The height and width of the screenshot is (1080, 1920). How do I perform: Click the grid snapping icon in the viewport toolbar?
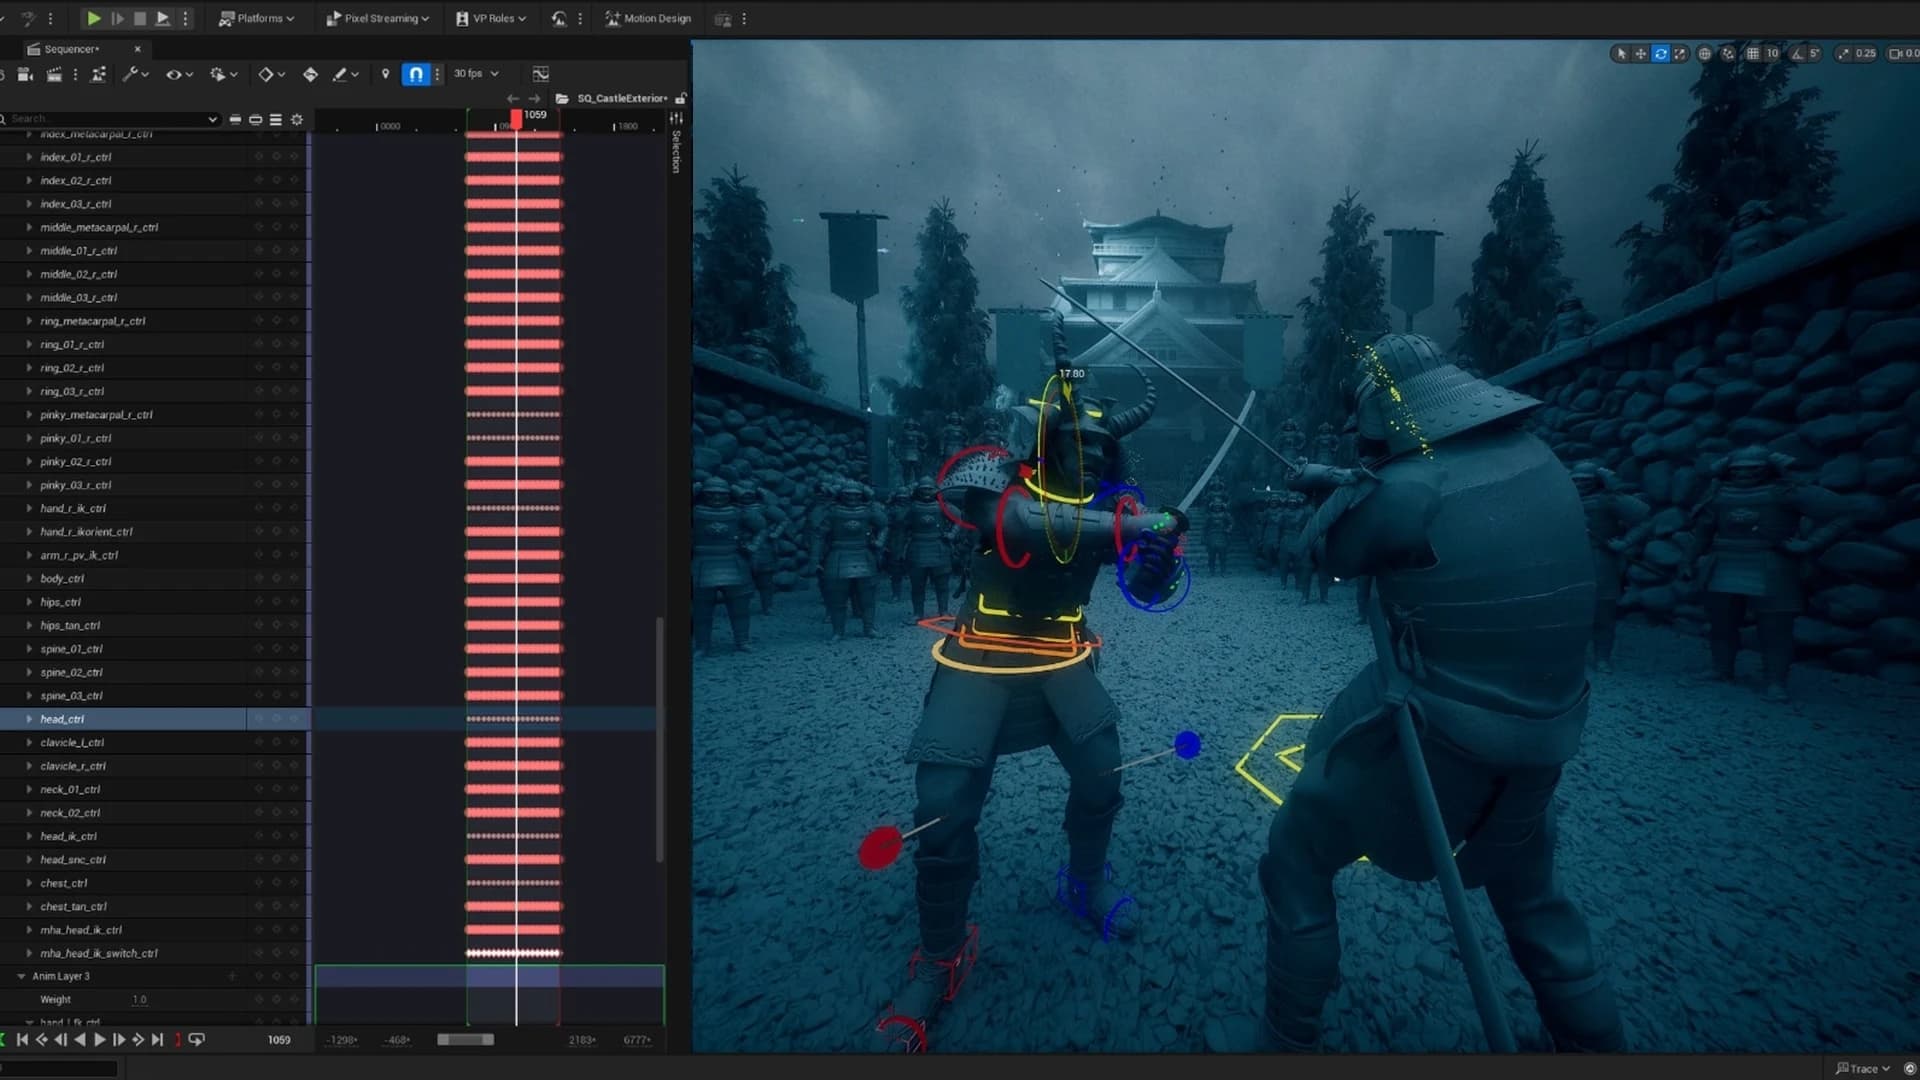(1753, 54)
